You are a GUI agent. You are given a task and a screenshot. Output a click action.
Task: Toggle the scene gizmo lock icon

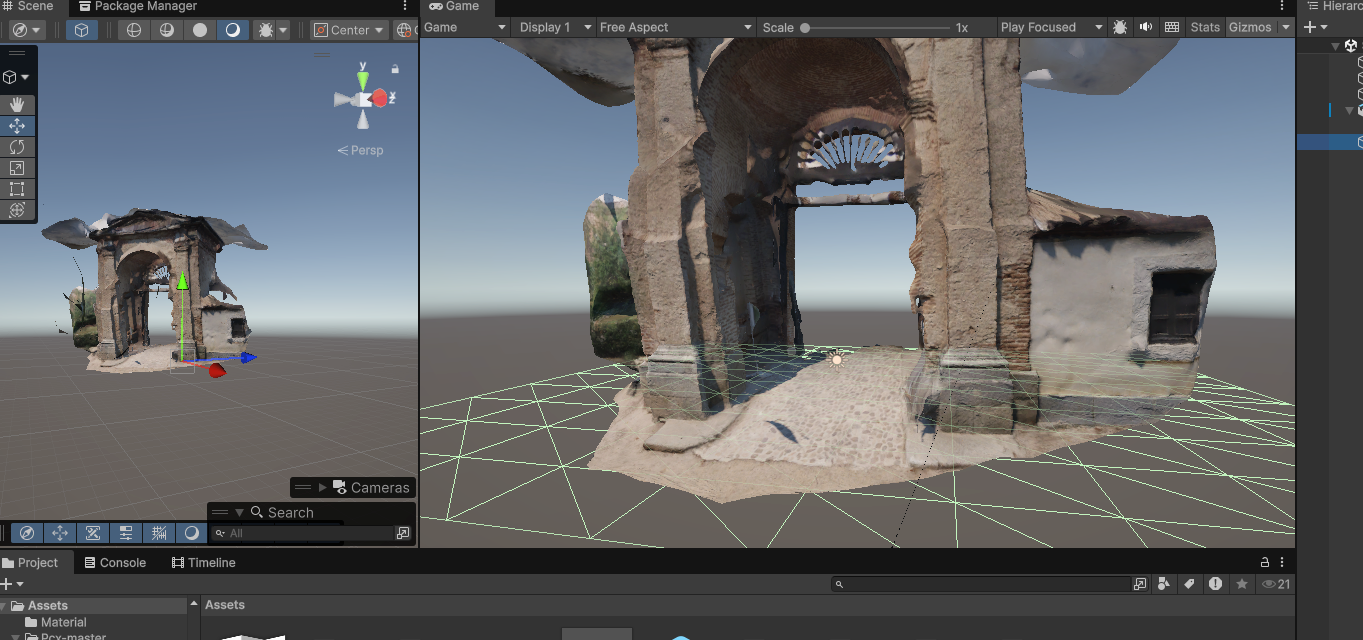coord(396,69)
